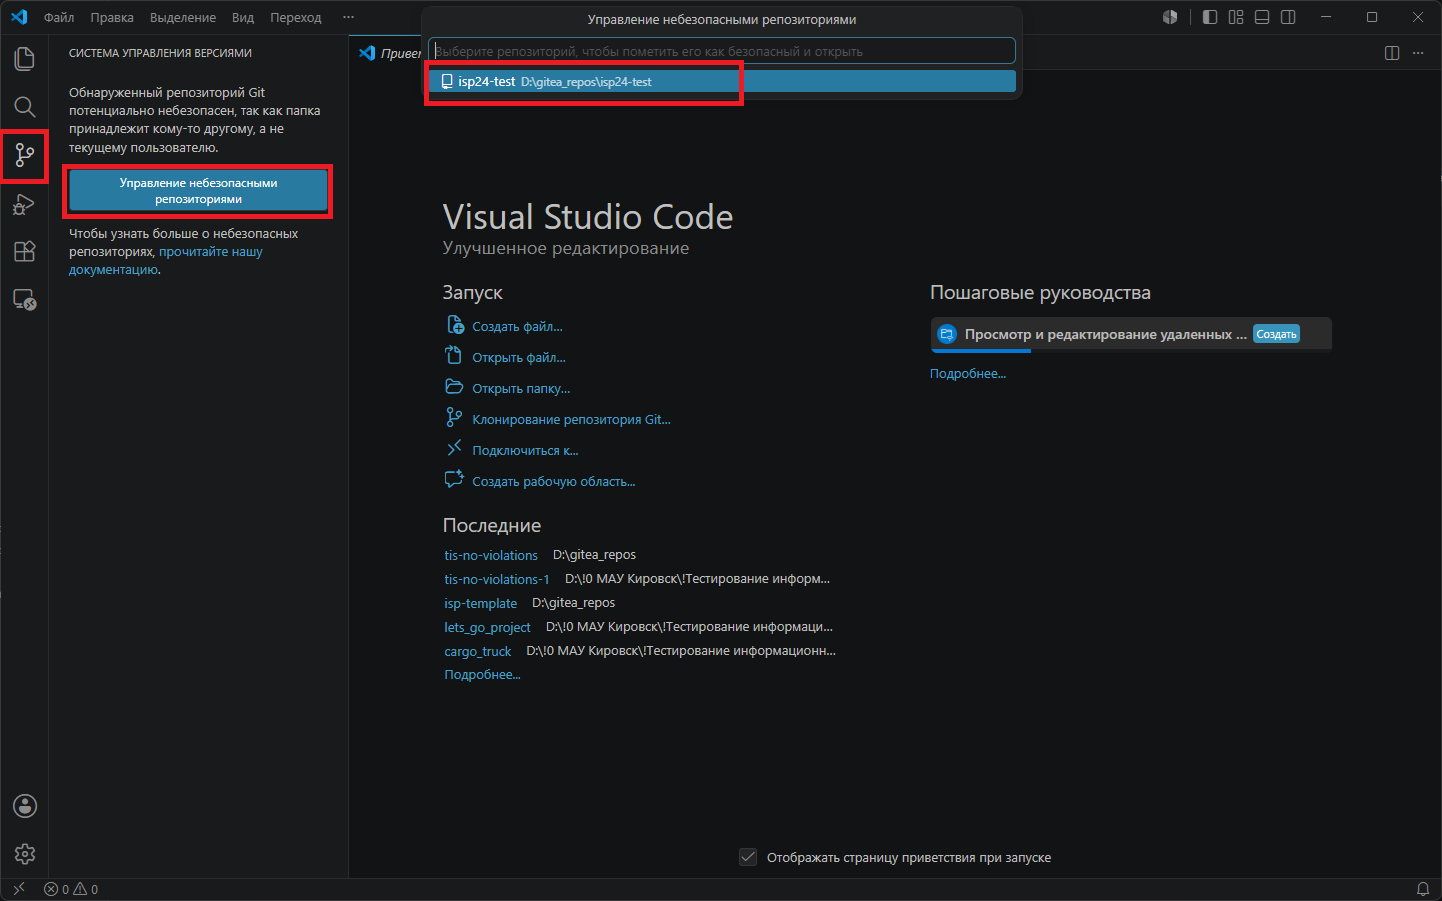
Task: Toggle the bottom panel layout icon
Action: [x=1262, y=17]
